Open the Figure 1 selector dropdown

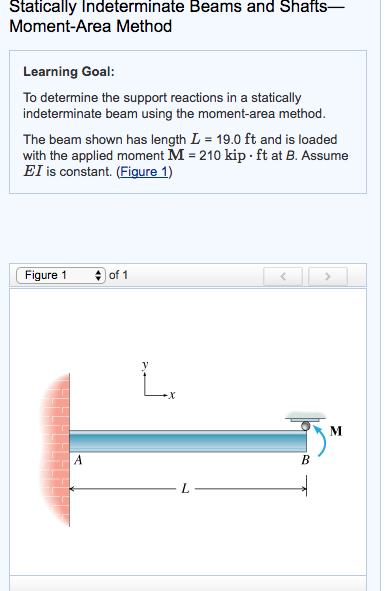(x=61, y=275)
